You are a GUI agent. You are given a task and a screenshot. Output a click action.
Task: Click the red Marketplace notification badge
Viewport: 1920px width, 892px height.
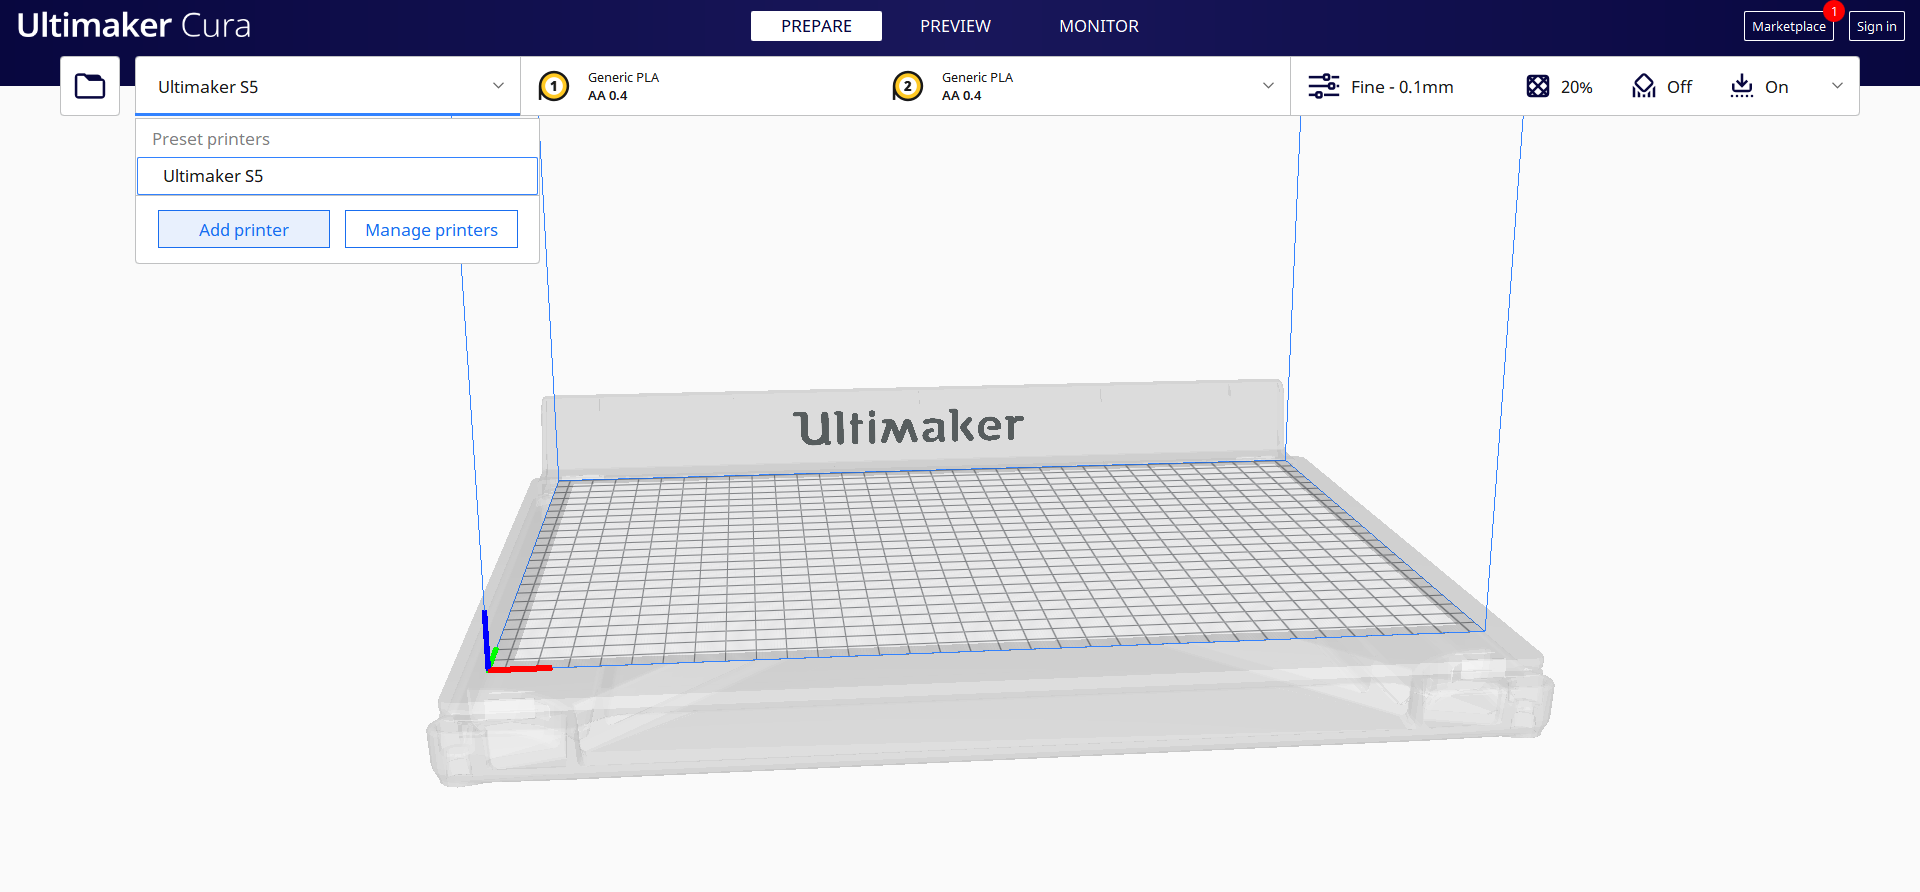pyautogui.click(x=1834, y=12)
